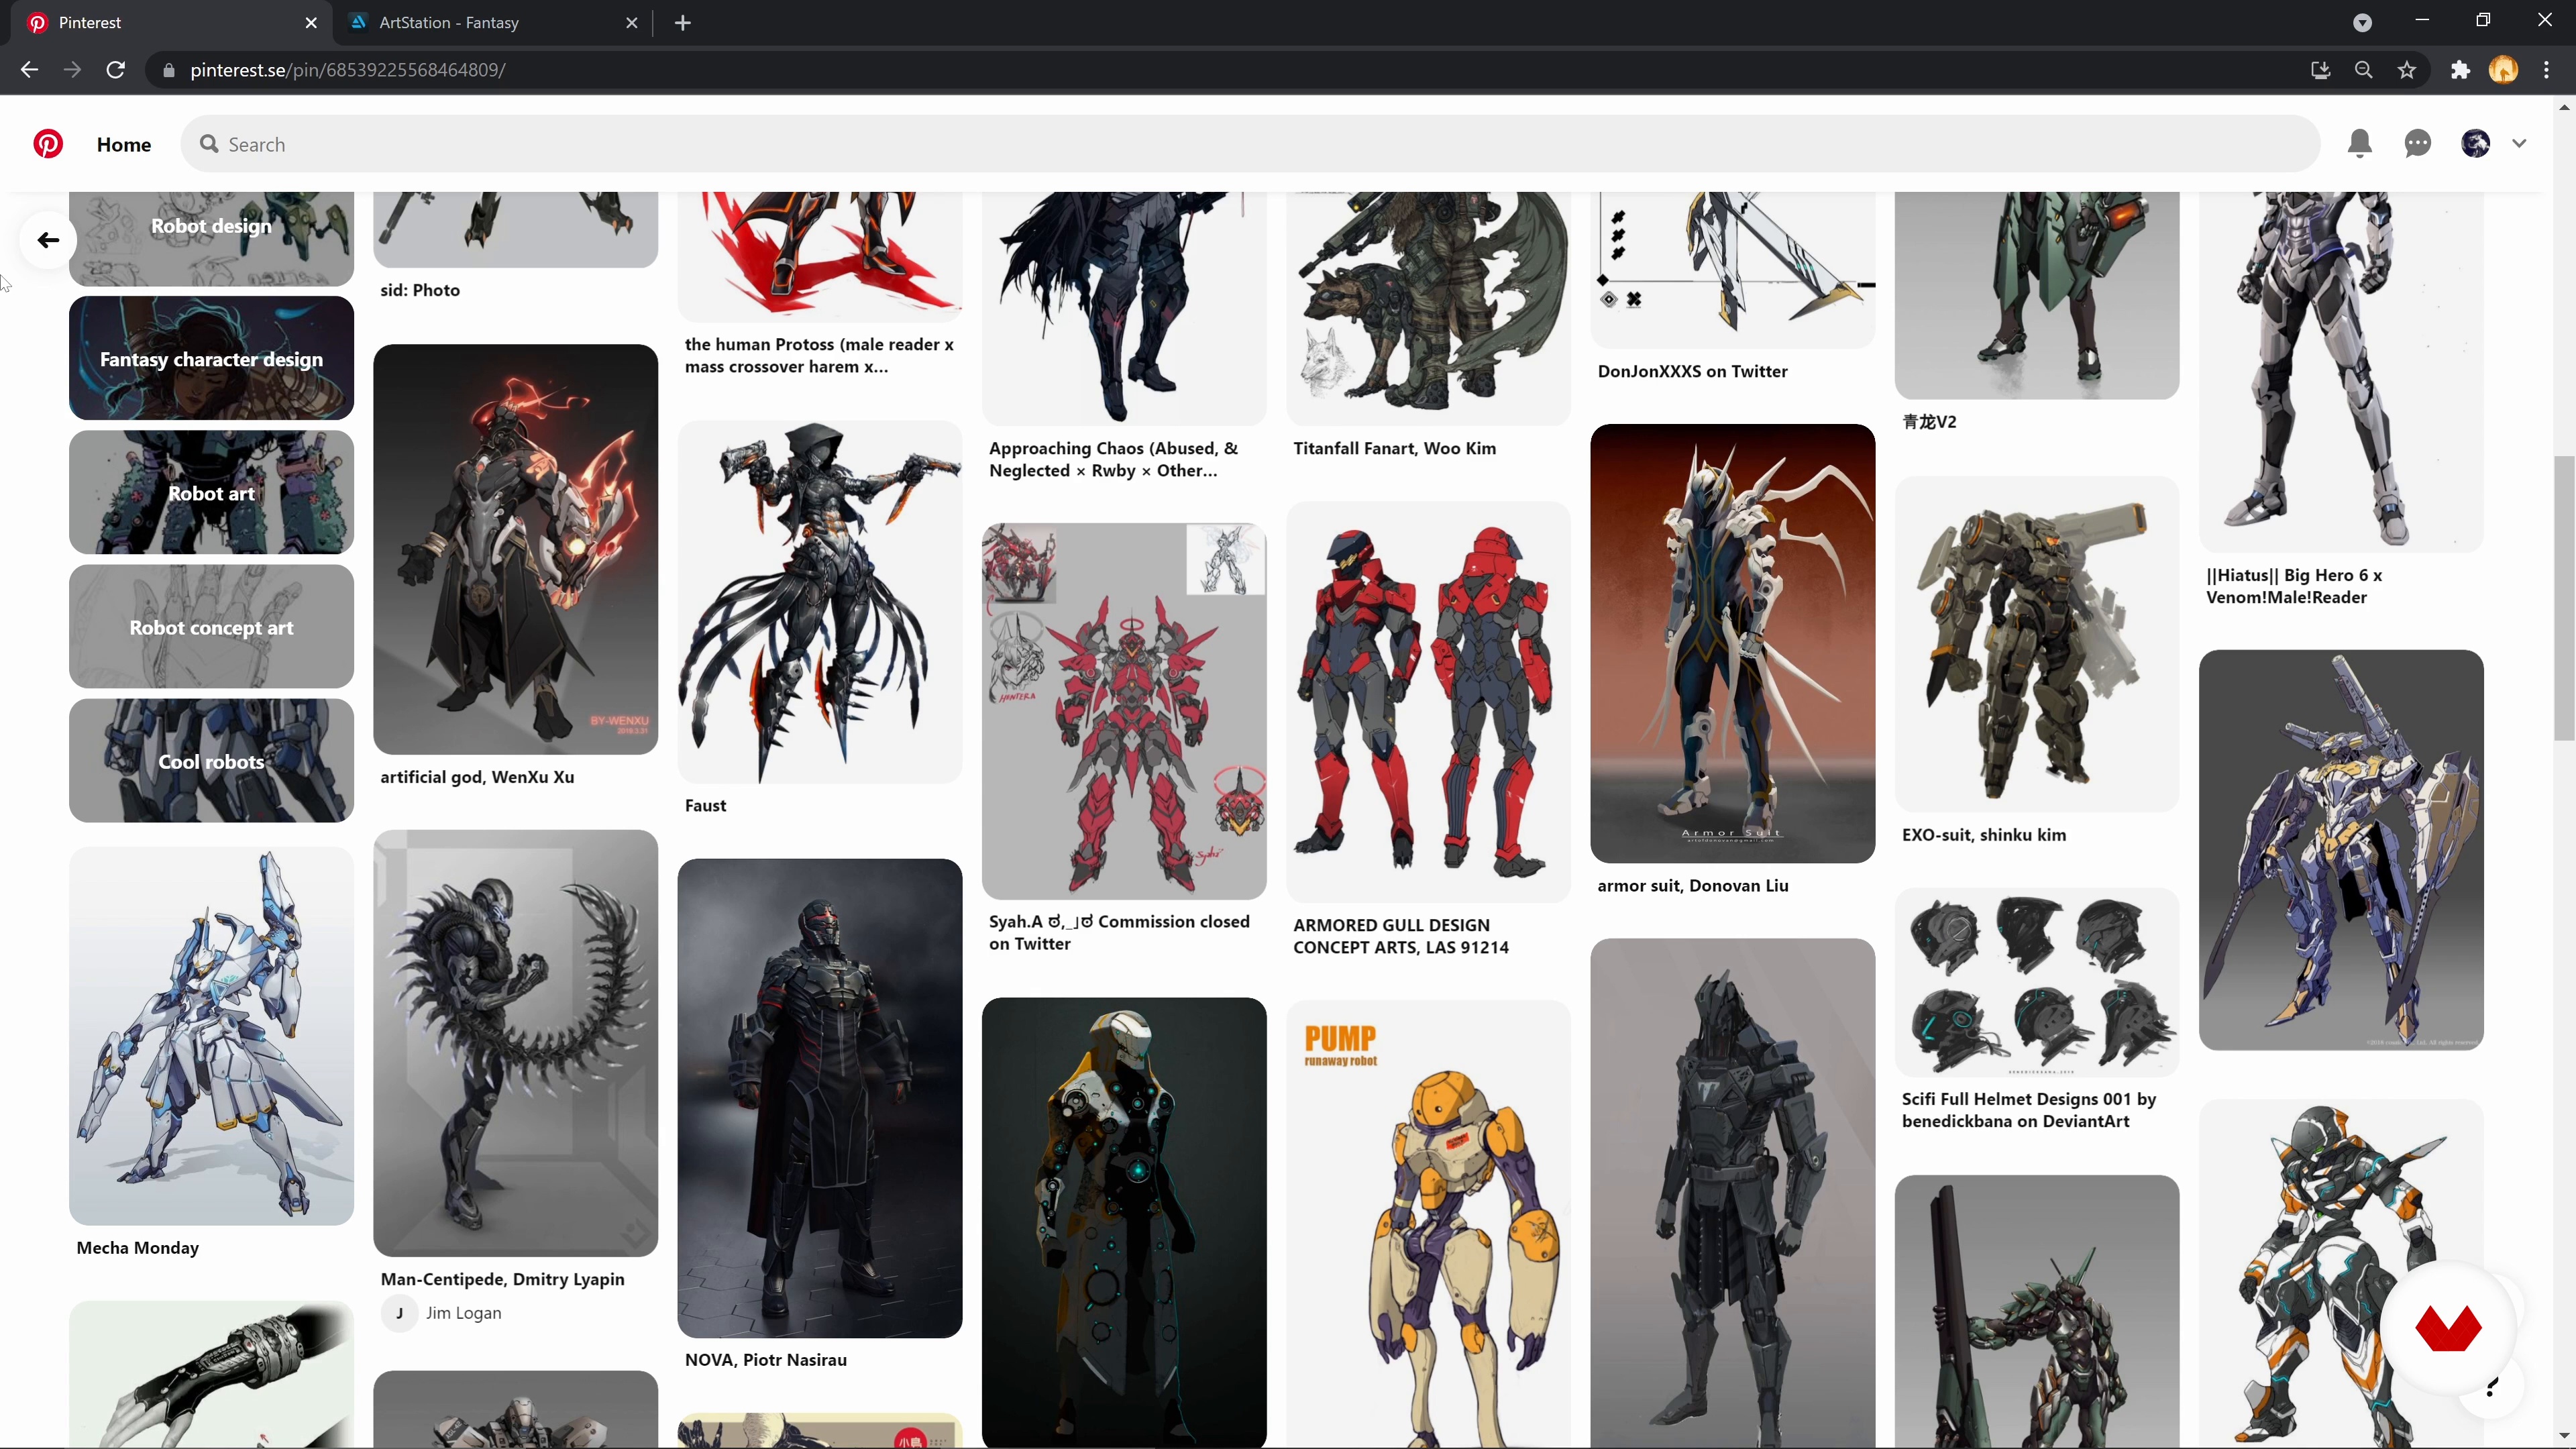Open the Mecha Monday pin image
2576x1449 pixels.
pyautogui.click(x=211, y=1035)
